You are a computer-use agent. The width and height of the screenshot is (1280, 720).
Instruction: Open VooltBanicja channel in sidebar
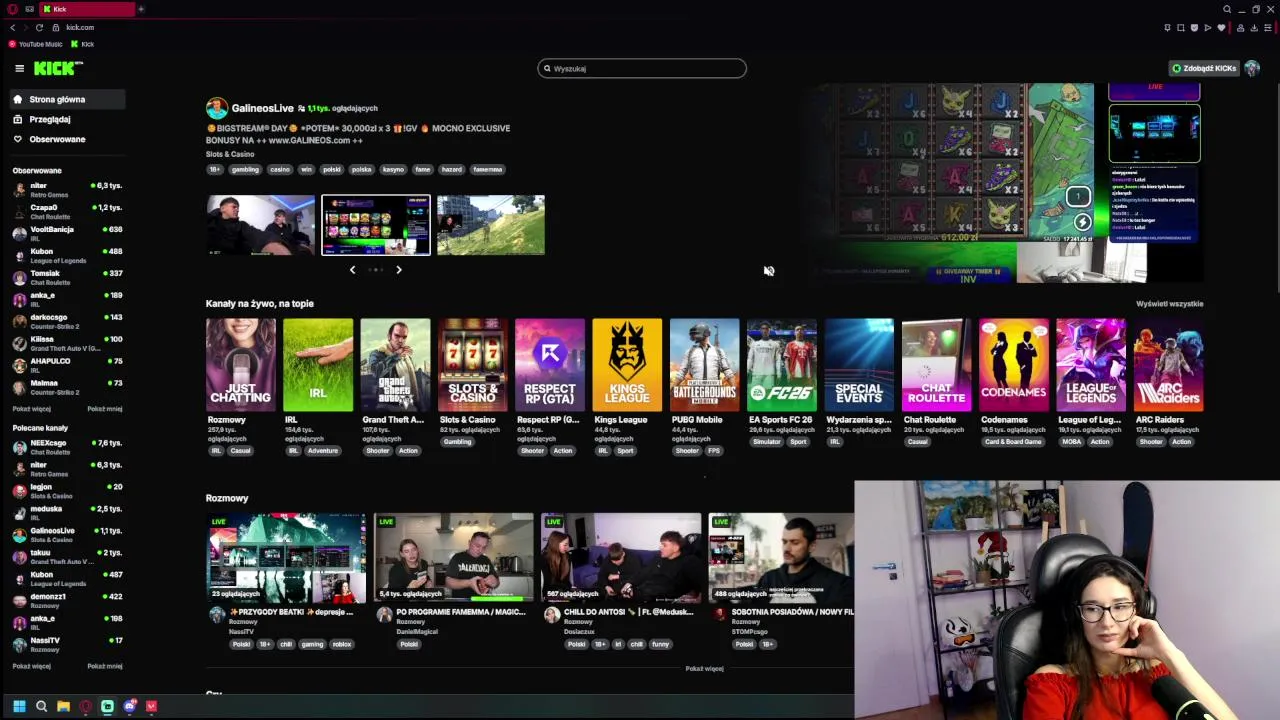point(67,233)
